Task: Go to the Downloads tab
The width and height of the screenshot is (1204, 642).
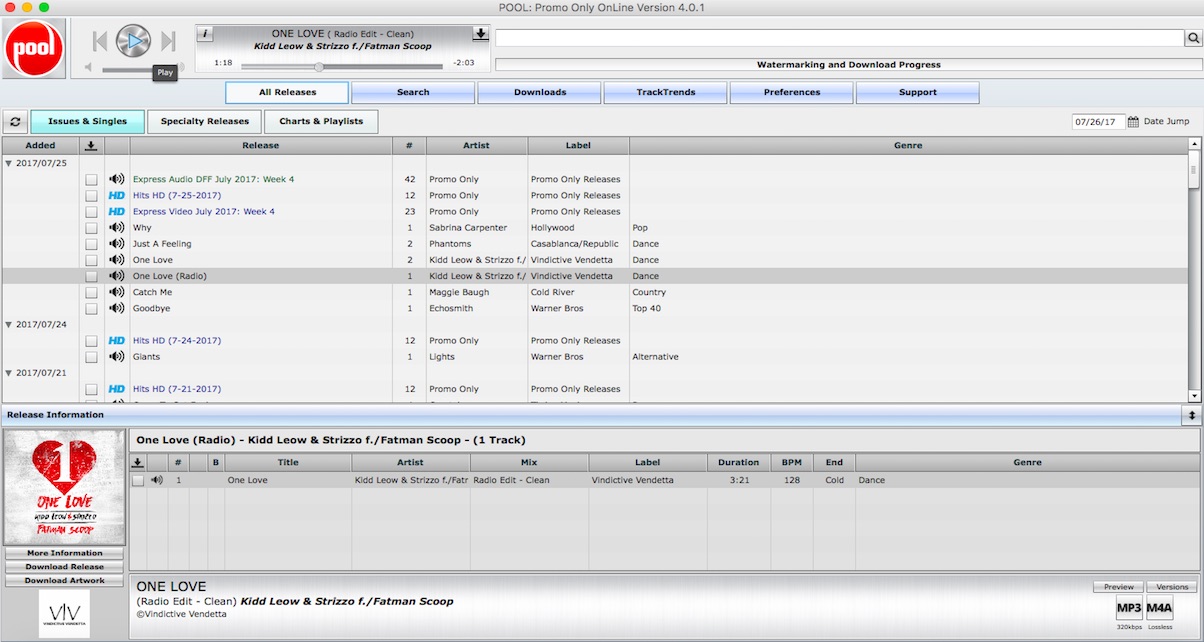Action: coord(540,93)
